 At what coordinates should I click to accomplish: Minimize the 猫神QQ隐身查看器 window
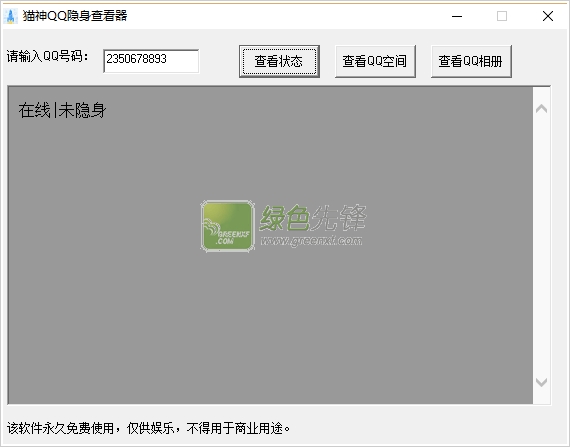(x=457, y=16)
